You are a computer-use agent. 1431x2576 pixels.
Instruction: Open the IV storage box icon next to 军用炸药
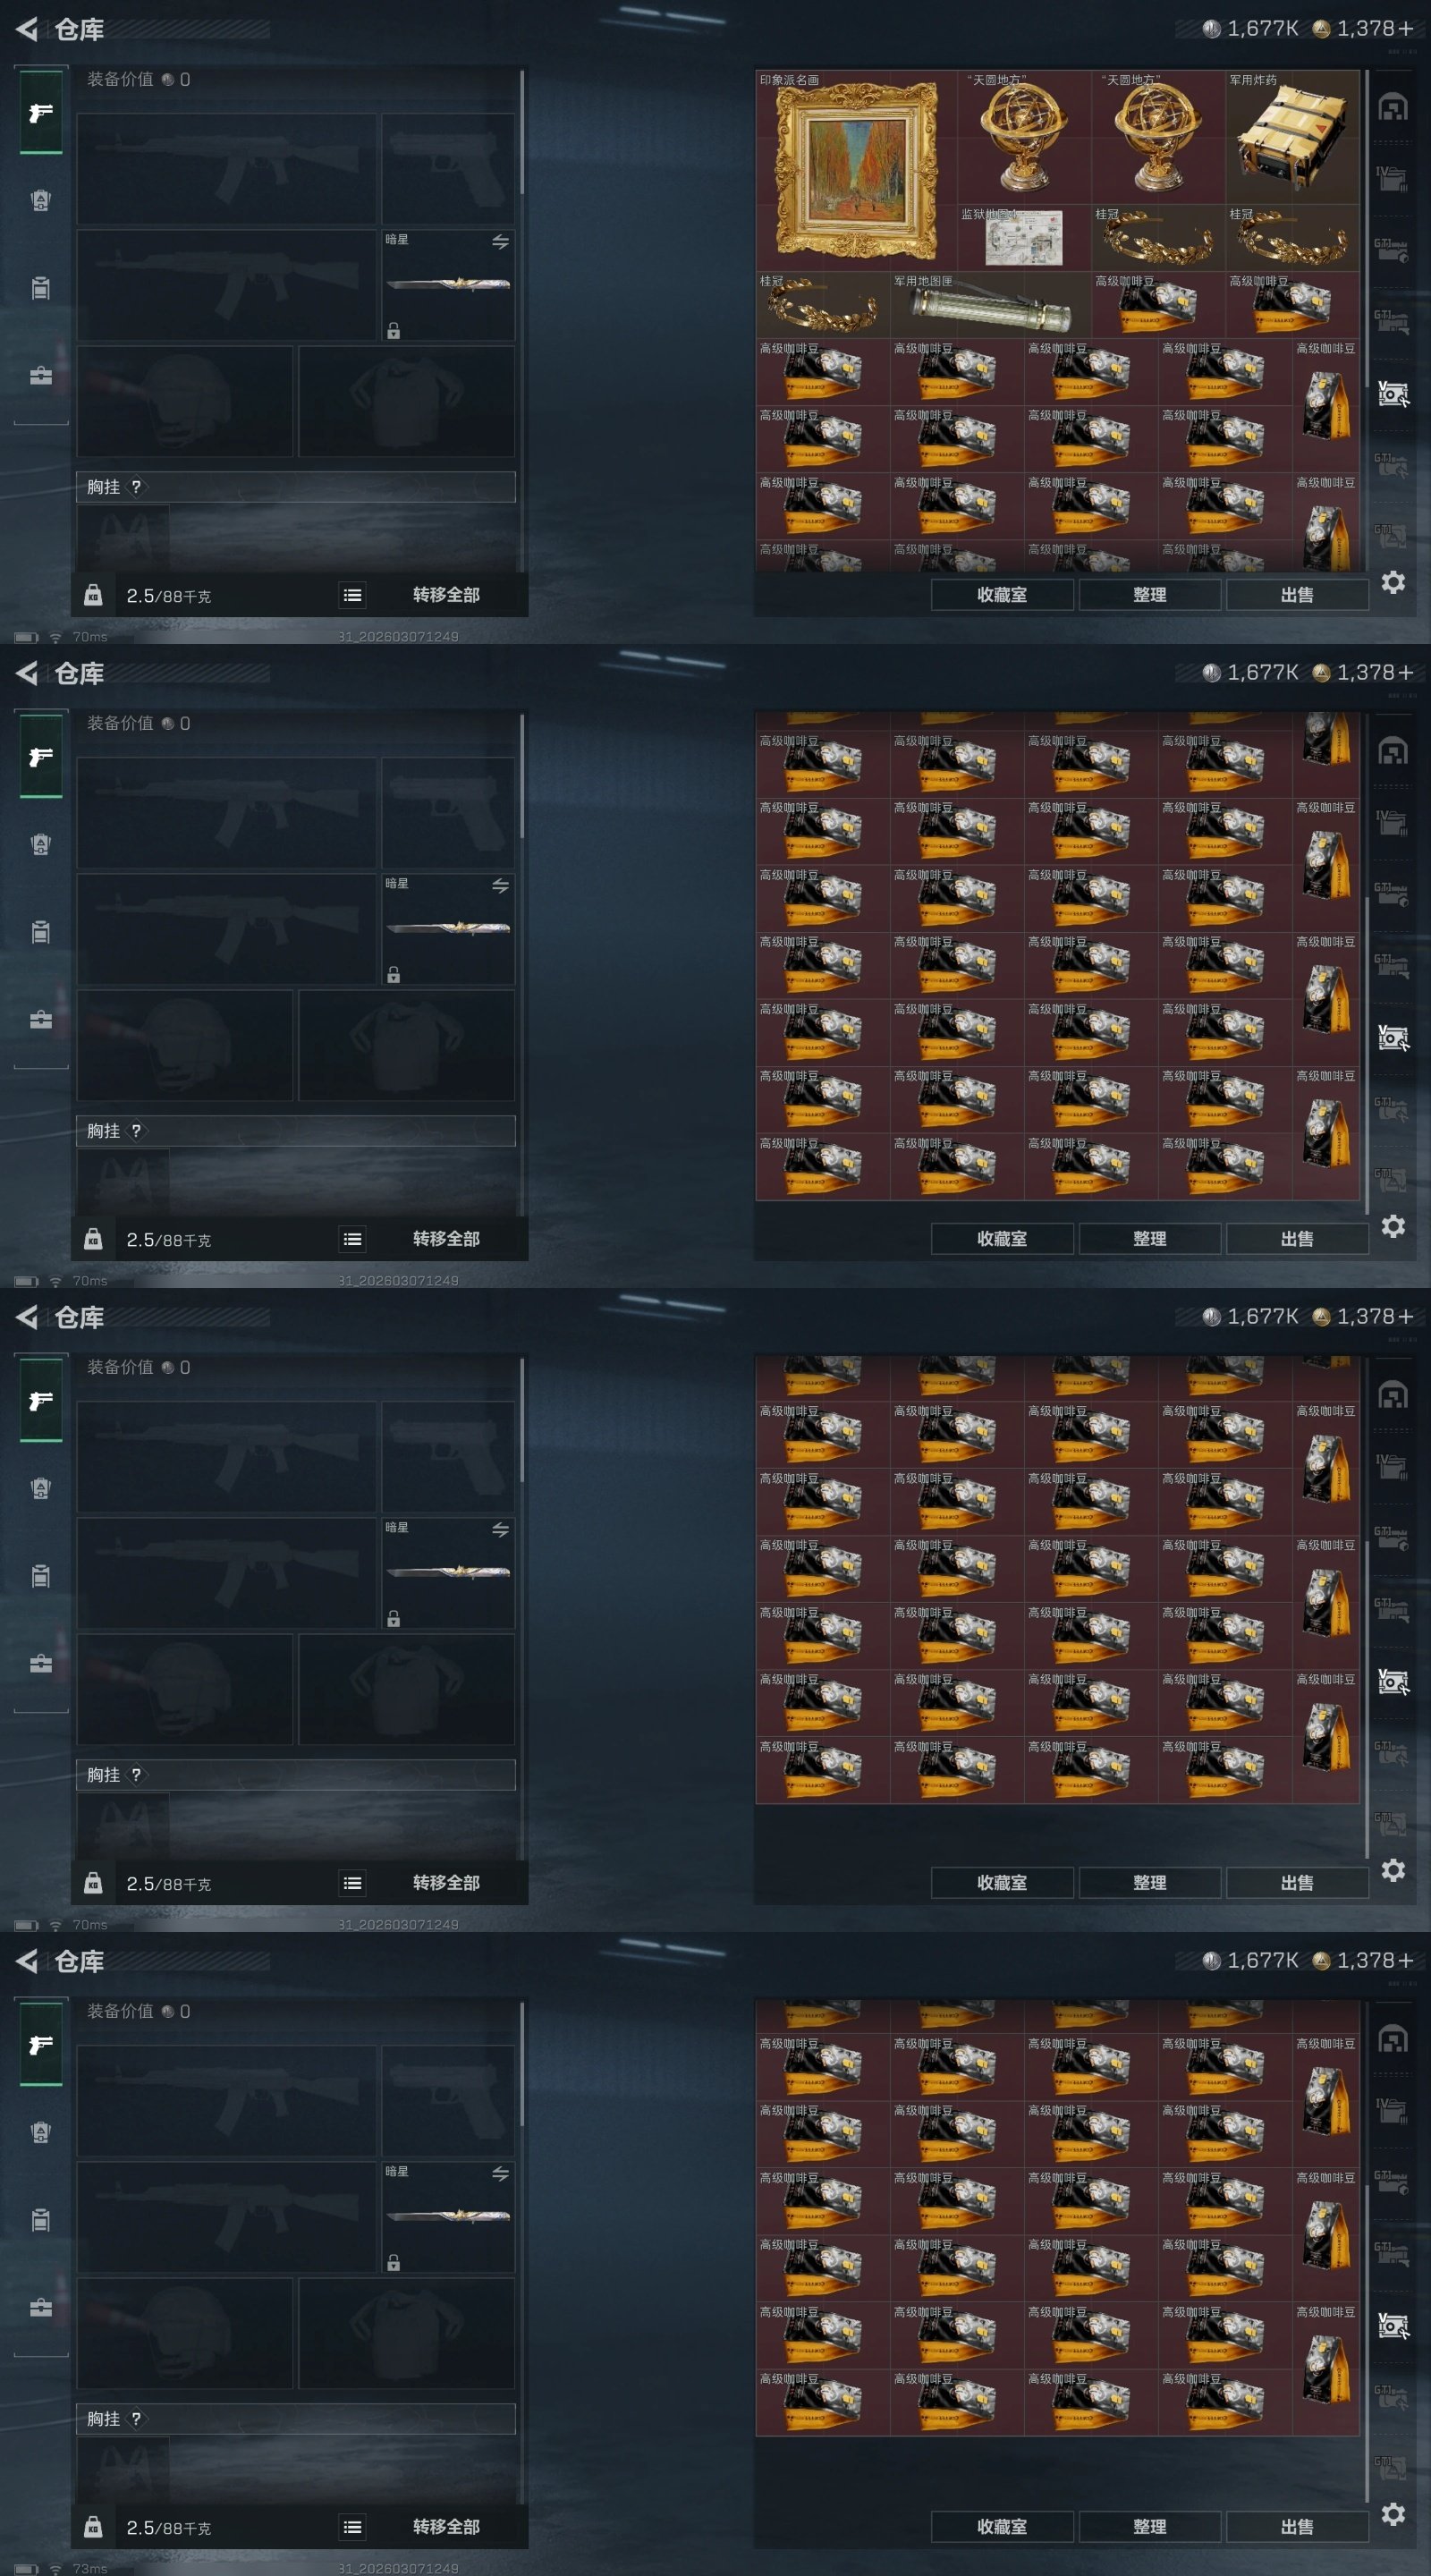[1392, 179]
